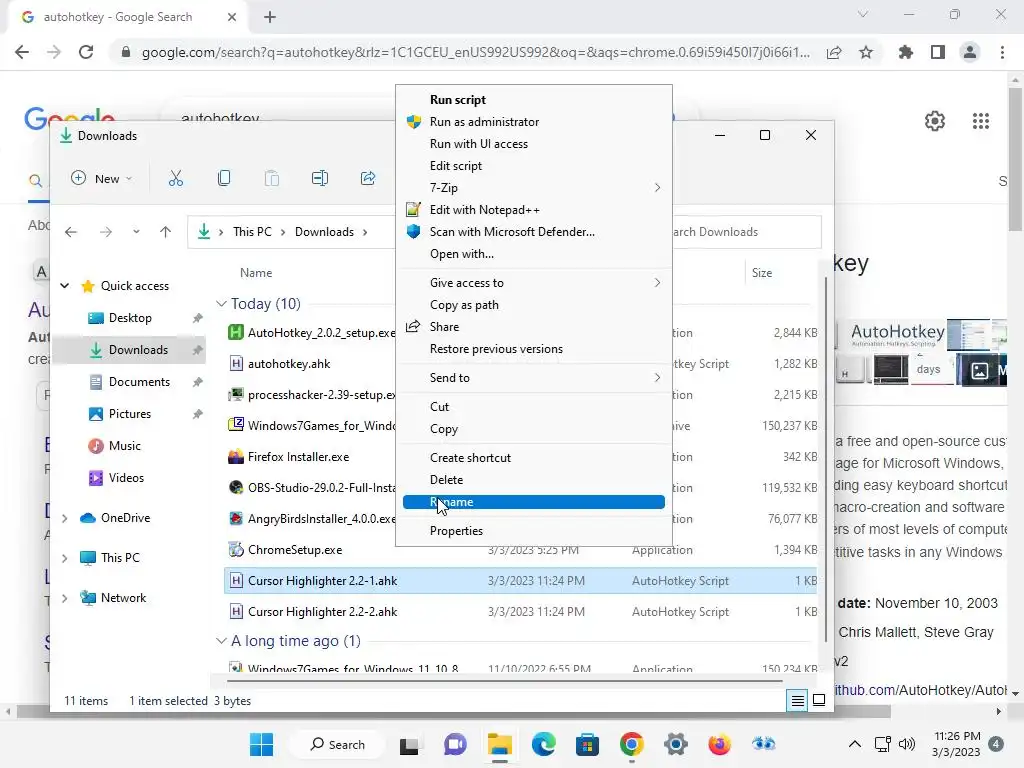The image size is (1024, 768).
Task: Click the Search Downloads field
Action: [746, 232]
